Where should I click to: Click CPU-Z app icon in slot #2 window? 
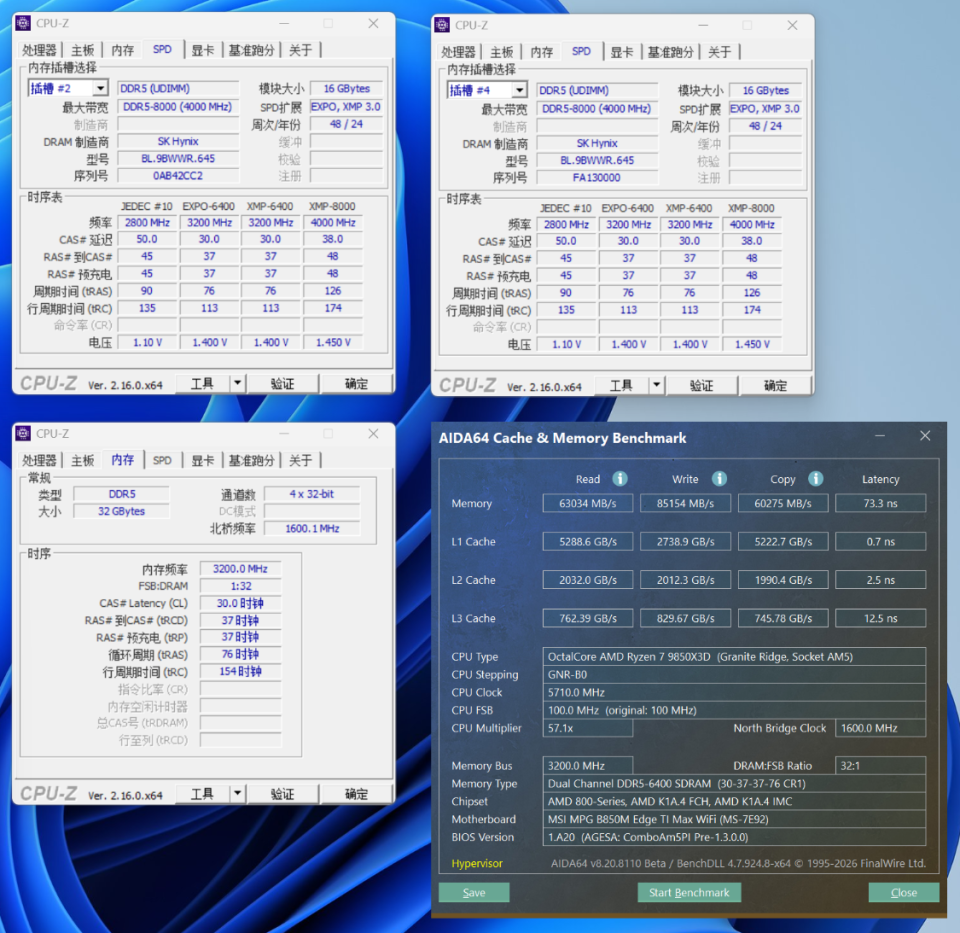click(x=23, y=23)
